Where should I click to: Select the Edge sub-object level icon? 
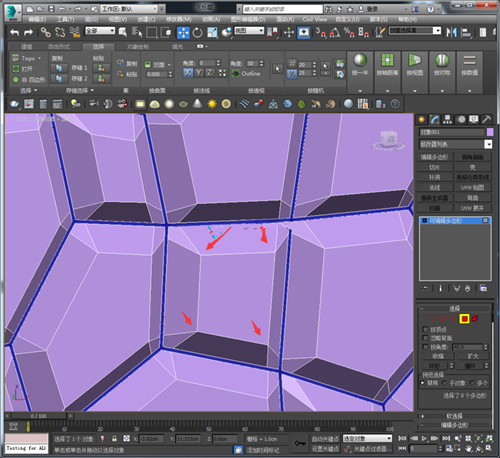click(443, 319)
